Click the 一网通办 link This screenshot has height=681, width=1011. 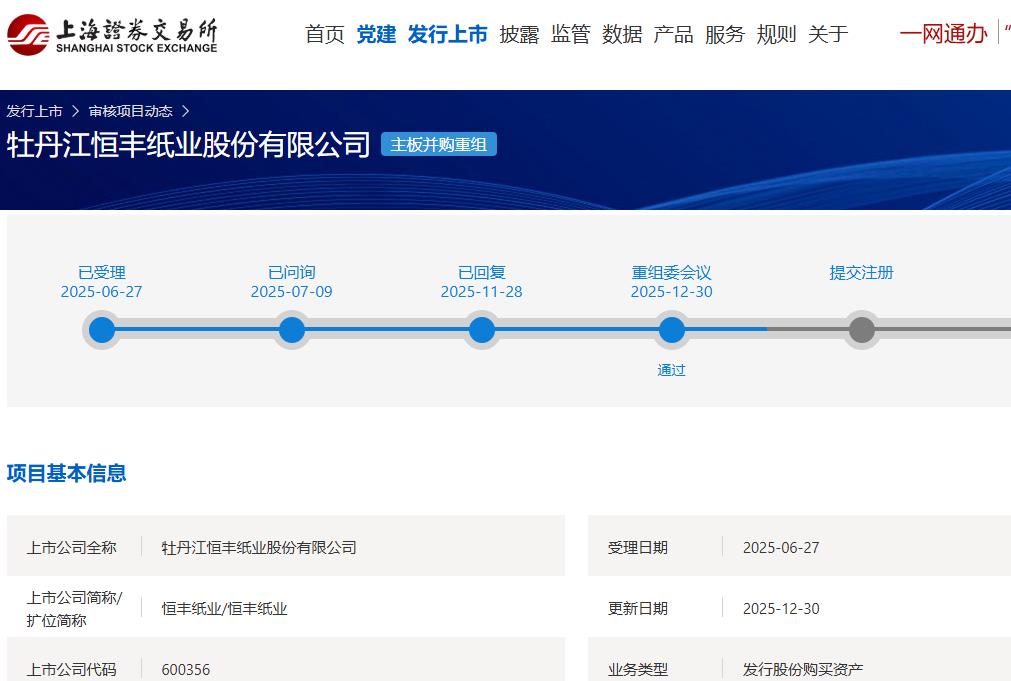(943, 35)
